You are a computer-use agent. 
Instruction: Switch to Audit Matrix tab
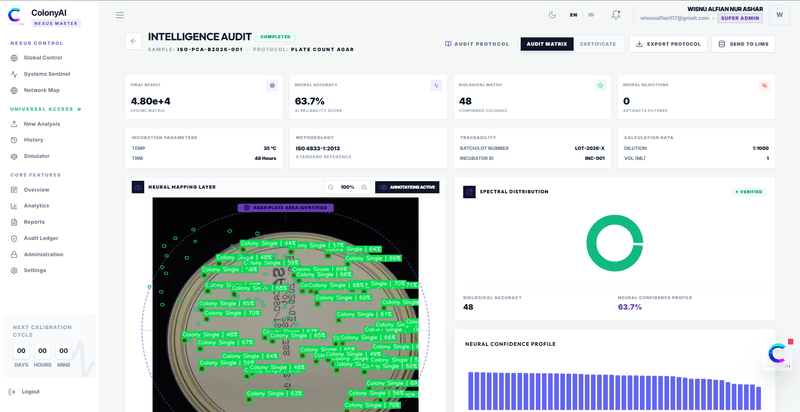coord(547,44)
